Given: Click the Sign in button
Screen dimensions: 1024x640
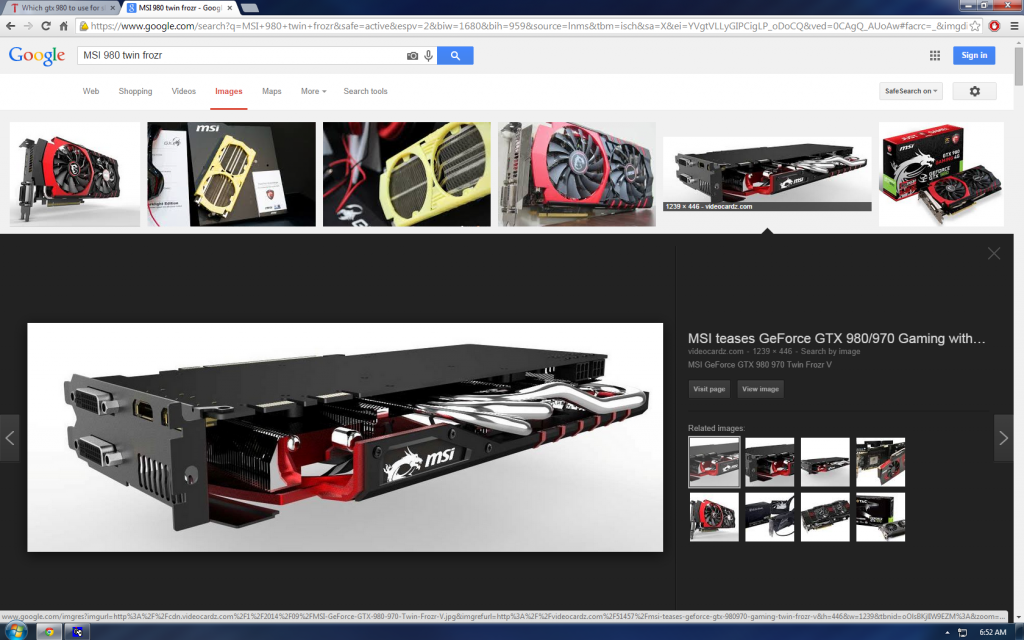Looking at the screenshot, I should [973, 56].
